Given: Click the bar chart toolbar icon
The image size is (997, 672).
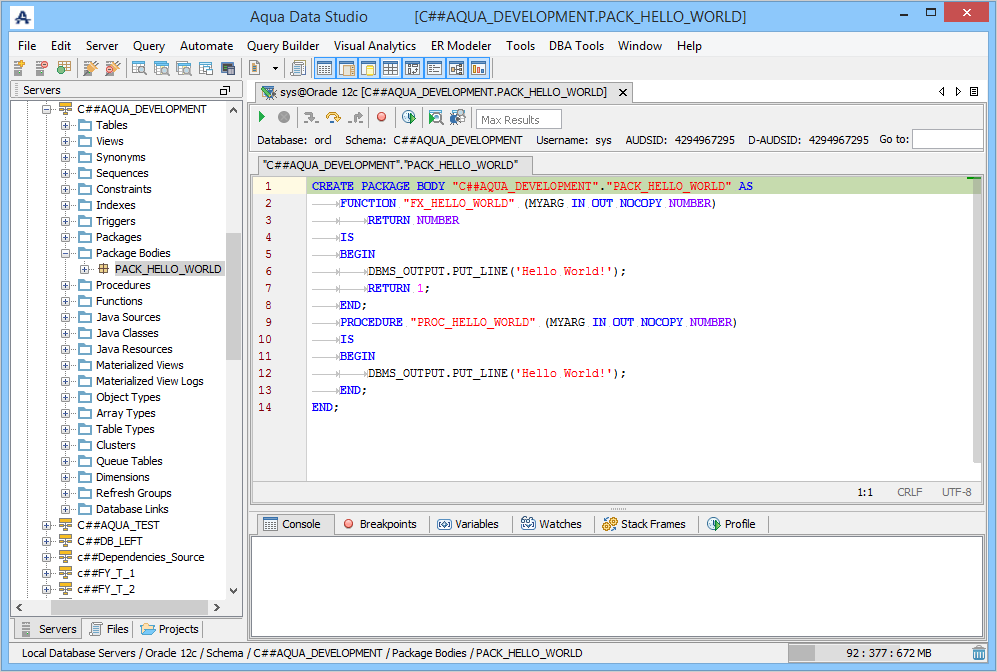Looking at the screenshot, I should pyautogui.click(x=478, y=68).
